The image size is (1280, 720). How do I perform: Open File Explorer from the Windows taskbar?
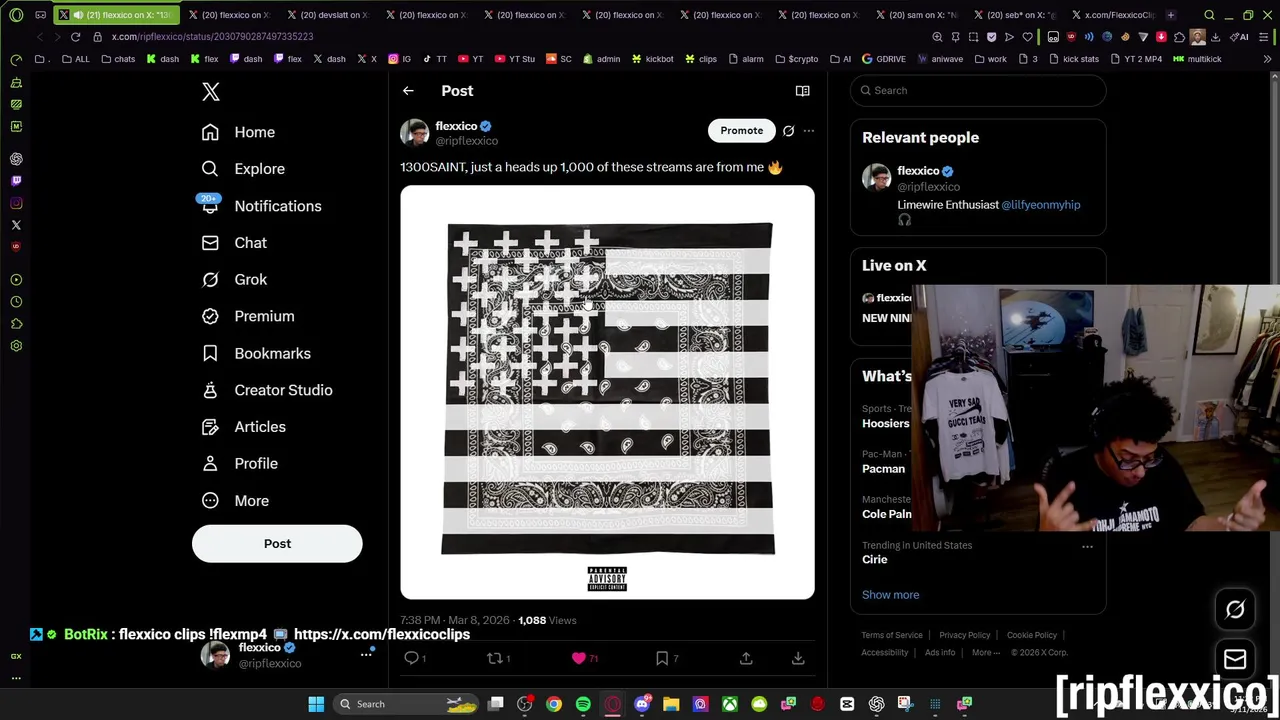[x=671, y=704]
